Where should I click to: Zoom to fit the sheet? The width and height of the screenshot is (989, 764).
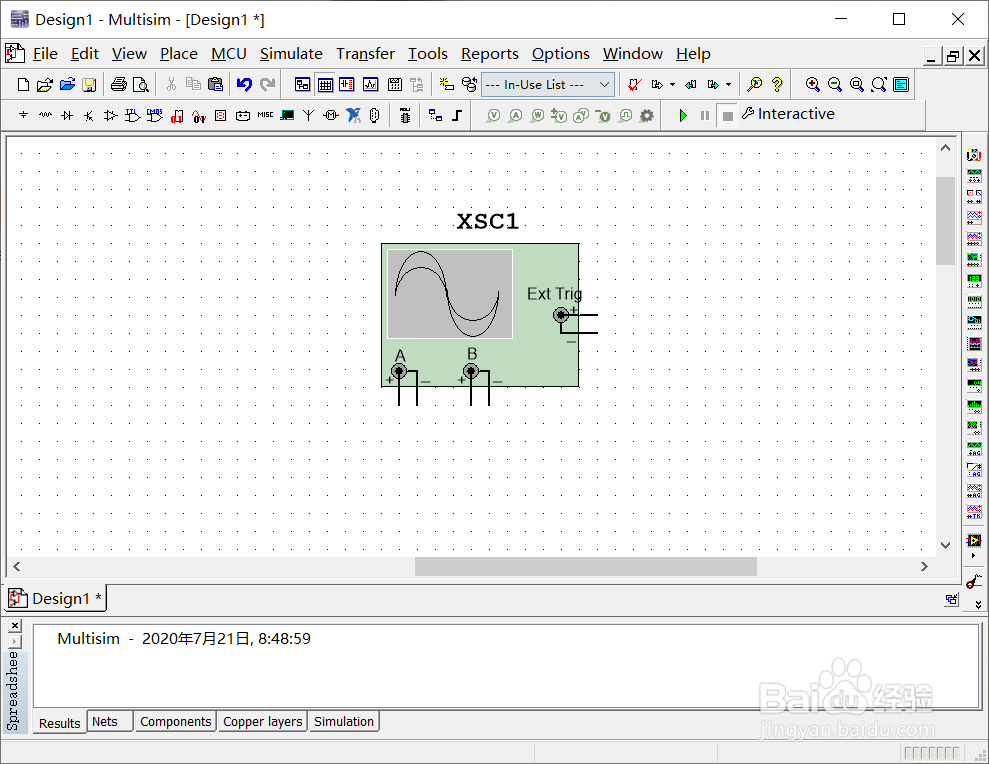[879, 85]
